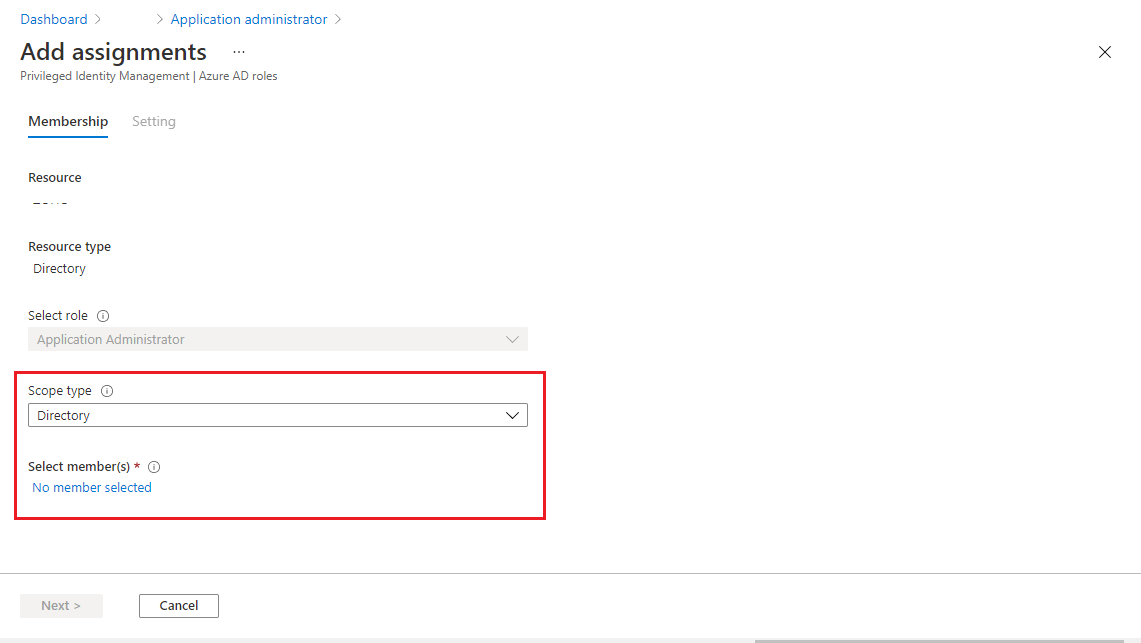Viewport: 1141px width, 643px height.
Task: Switch to the Setting tab
Action: (153, 121)
